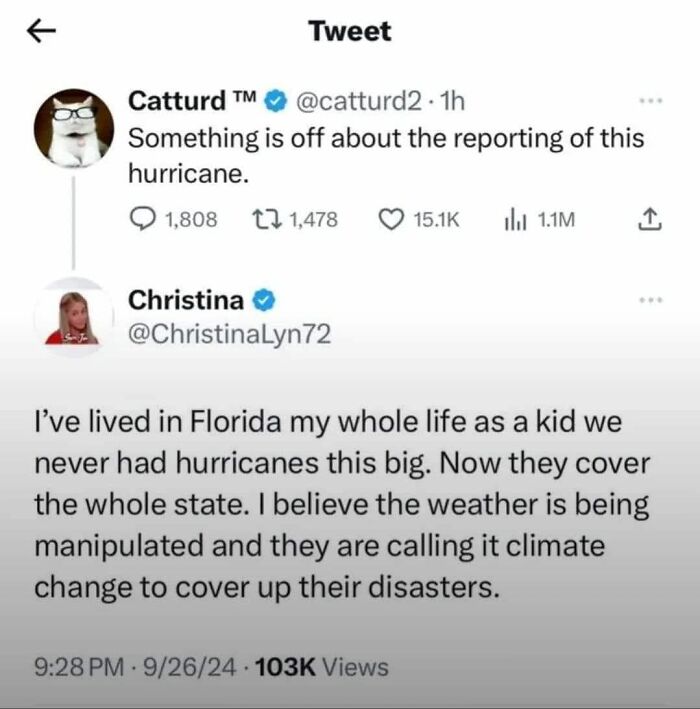Viewport: 700px width, 709px height.
Task: Open the Christina display name link
Action: click(187, 299)
